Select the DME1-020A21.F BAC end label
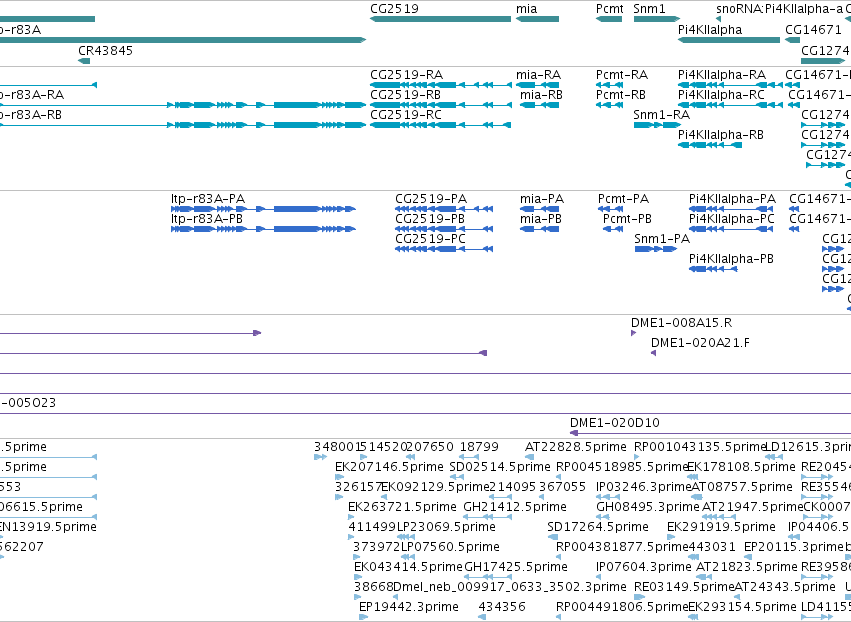This screenshot has height=622, width=851. point(700,343)
